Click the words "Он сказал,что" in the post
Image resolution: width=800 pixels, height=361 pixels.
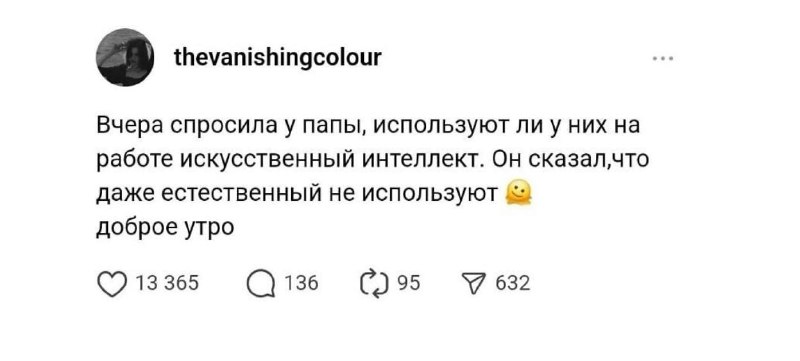click(x=568, y=160)
